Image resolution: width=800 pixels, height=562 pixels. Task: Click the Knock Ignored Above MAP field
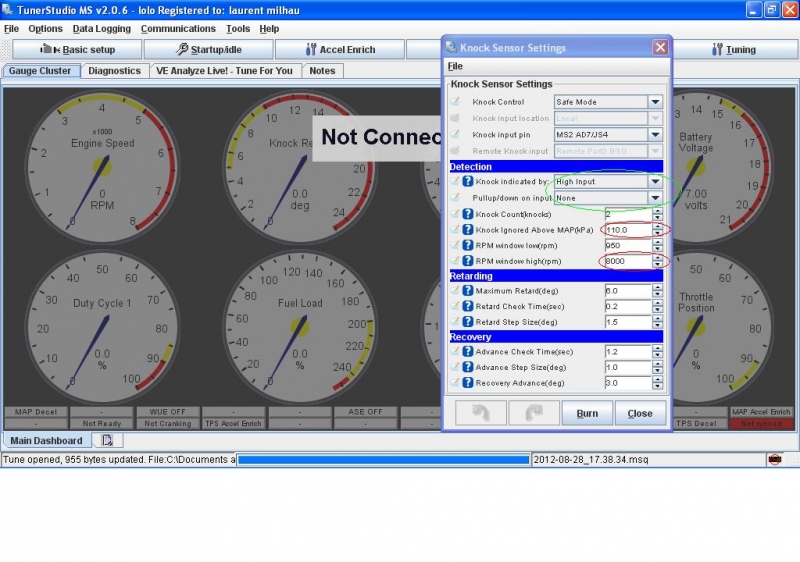[628, 230]
